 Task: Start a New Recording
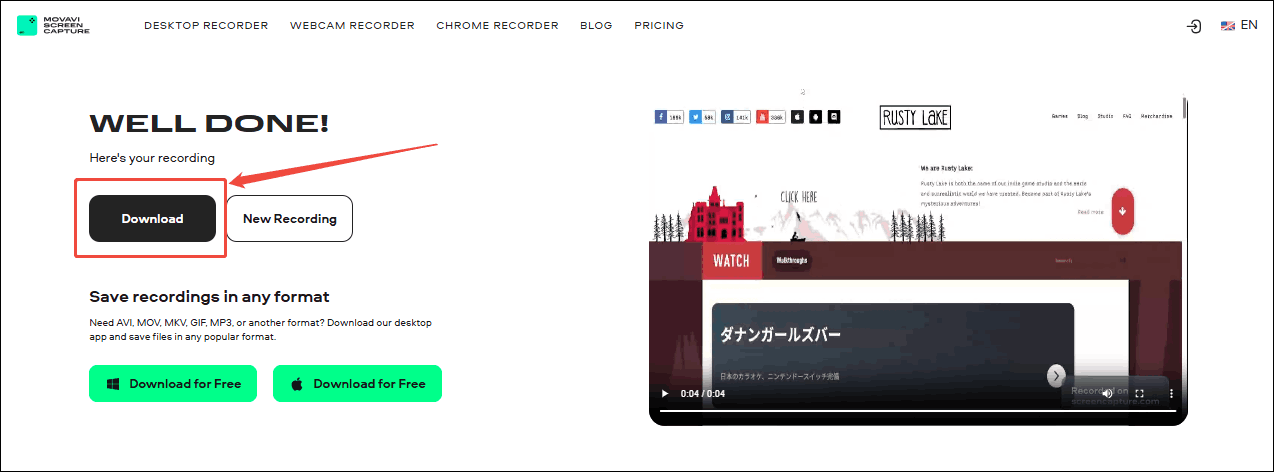(x=289, y=218)
